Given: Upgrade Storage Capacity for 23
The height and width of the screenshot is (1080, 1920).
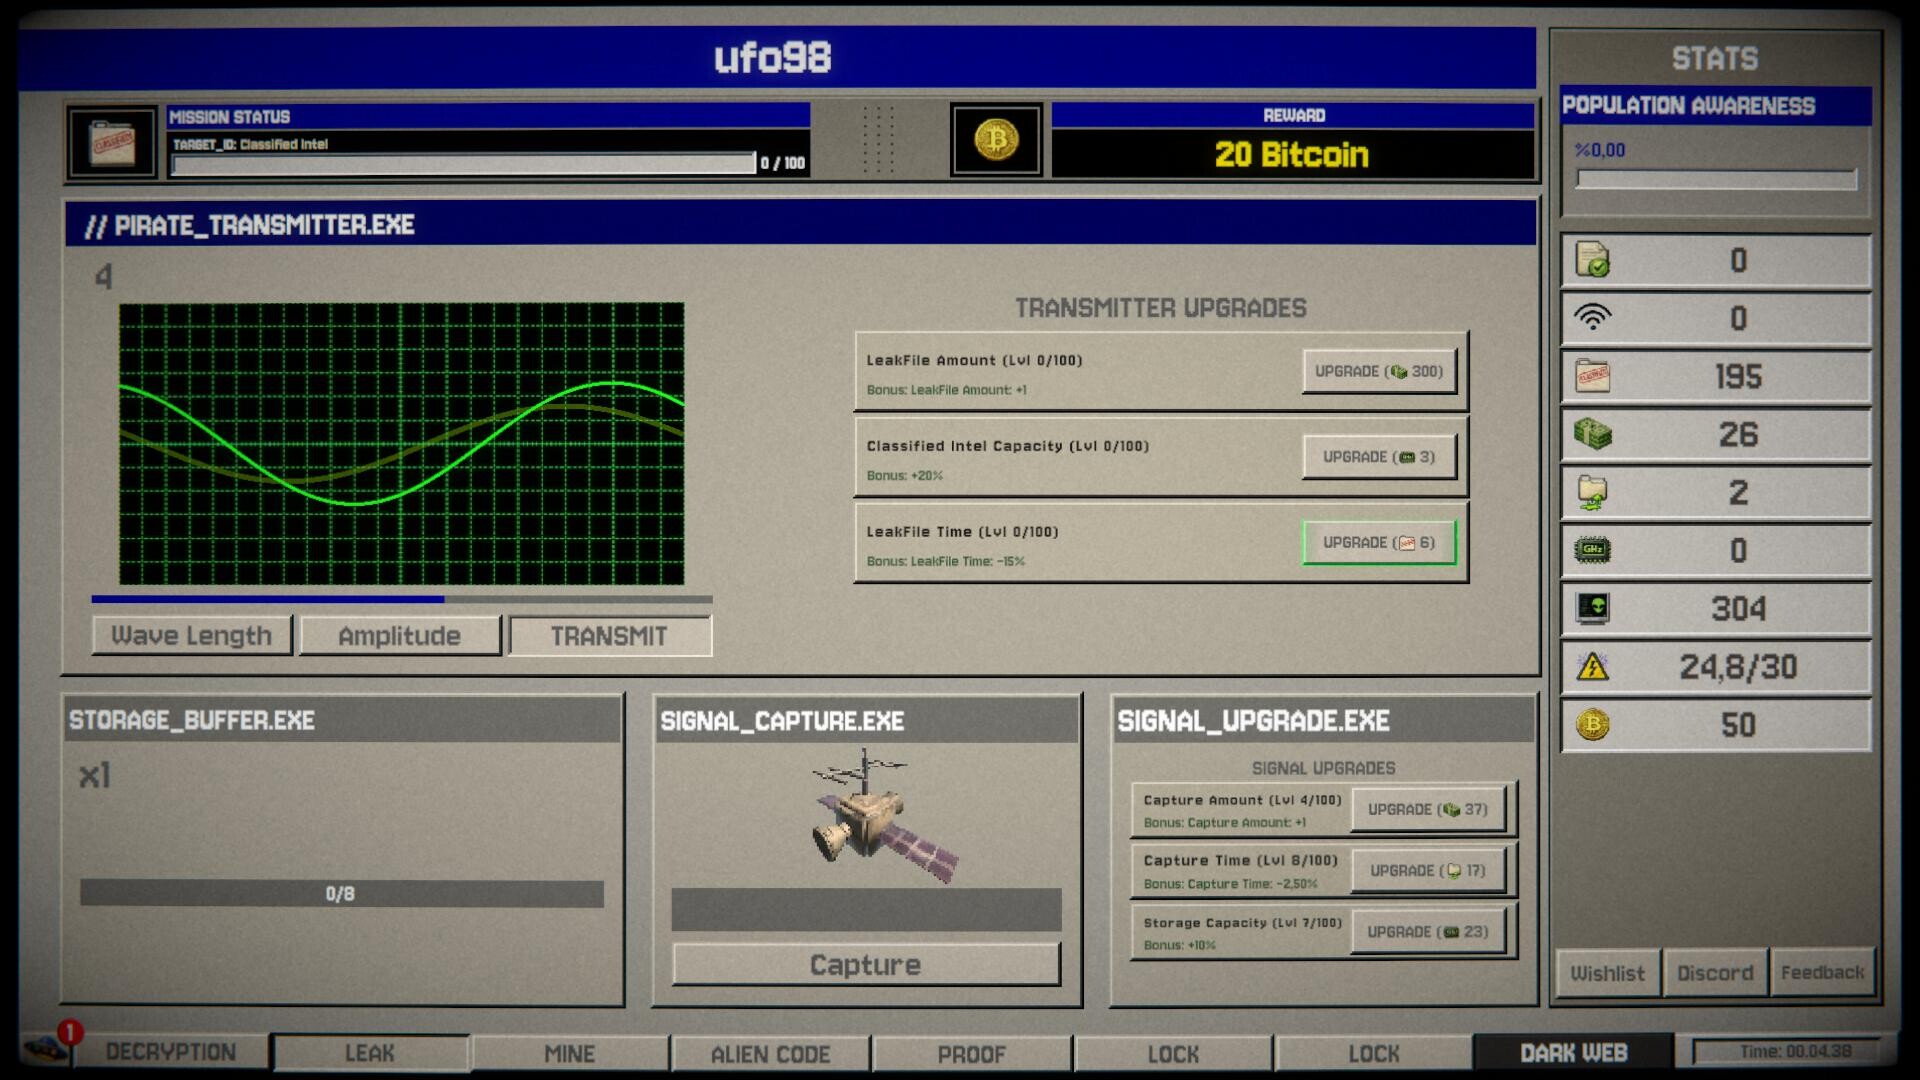Looking at the screenshot, I should (x=1427, y=932).
